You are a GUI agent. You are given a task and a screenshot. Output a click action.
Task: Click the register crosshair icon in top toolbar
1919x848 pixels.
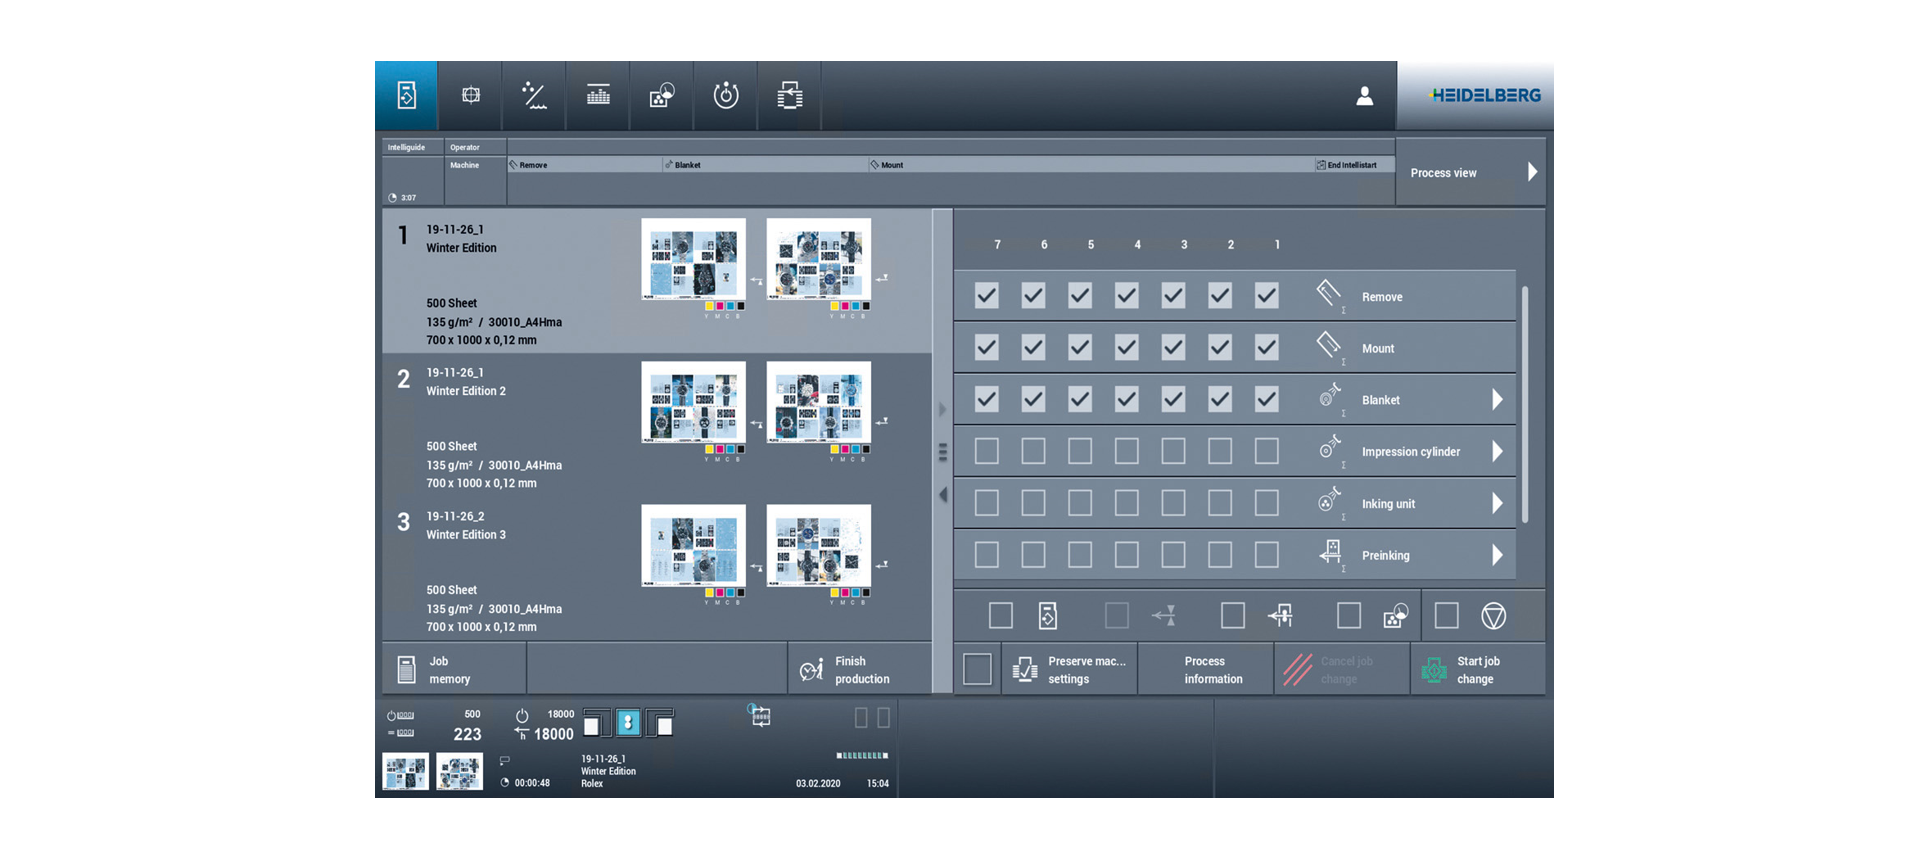point(470,96)
